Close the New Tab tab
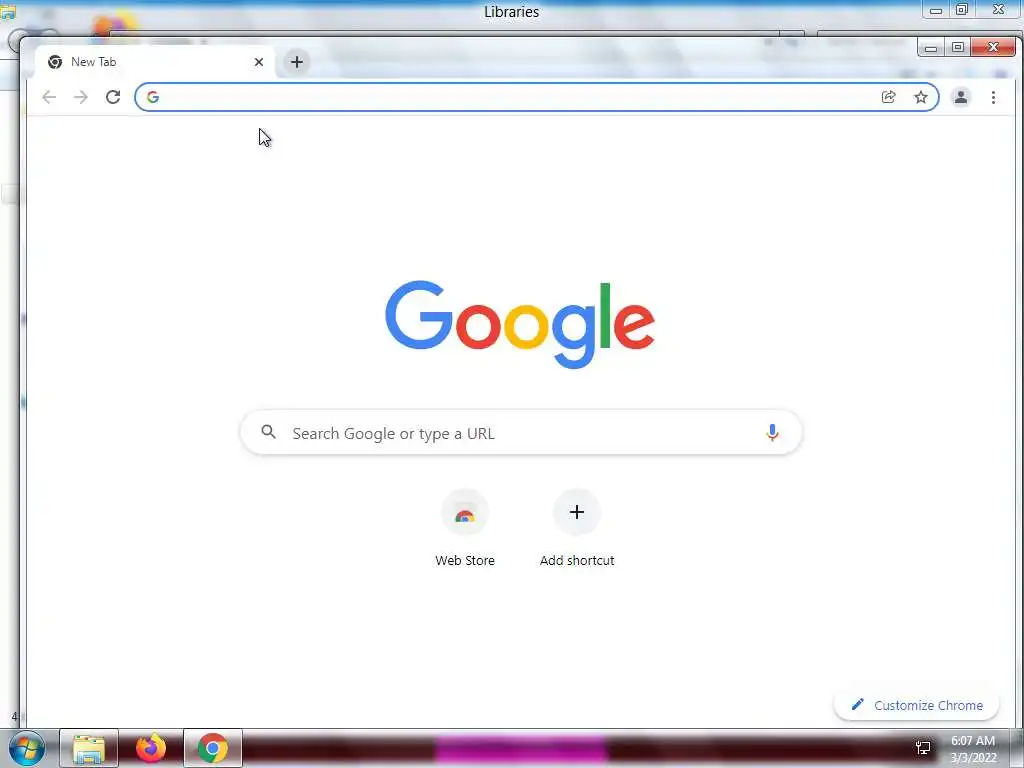1024x768 pixels. coord(259,62)
